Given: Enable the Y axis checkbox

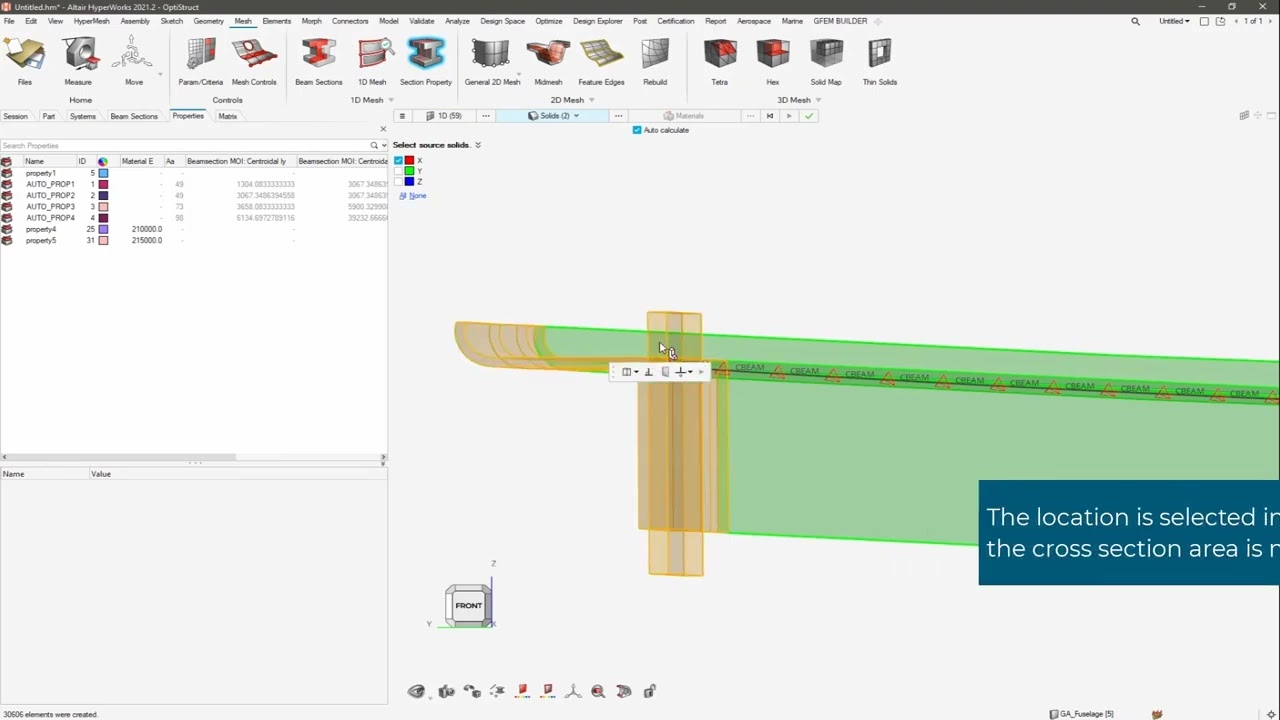Looking at the screenshot, I should (x=399, y=171).
